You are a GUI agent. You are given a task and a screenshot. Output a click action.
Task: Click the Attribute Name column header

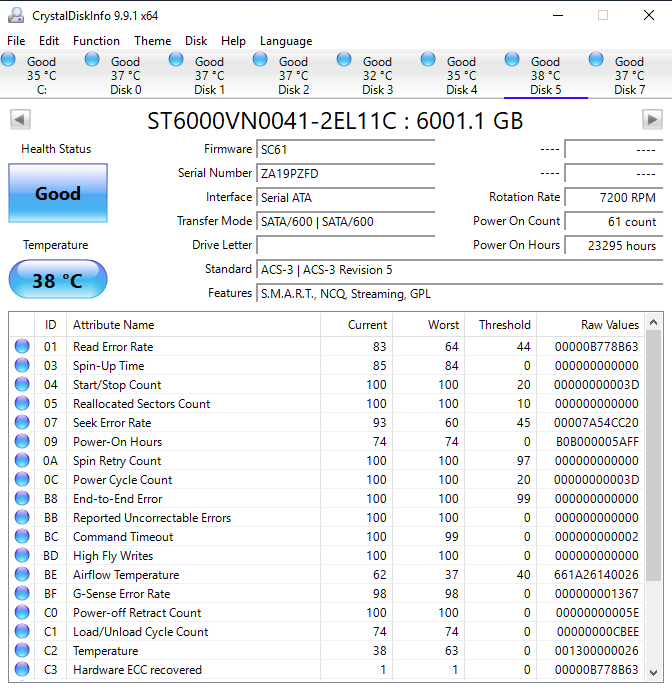pyautogui.click(x=193, y=325)
